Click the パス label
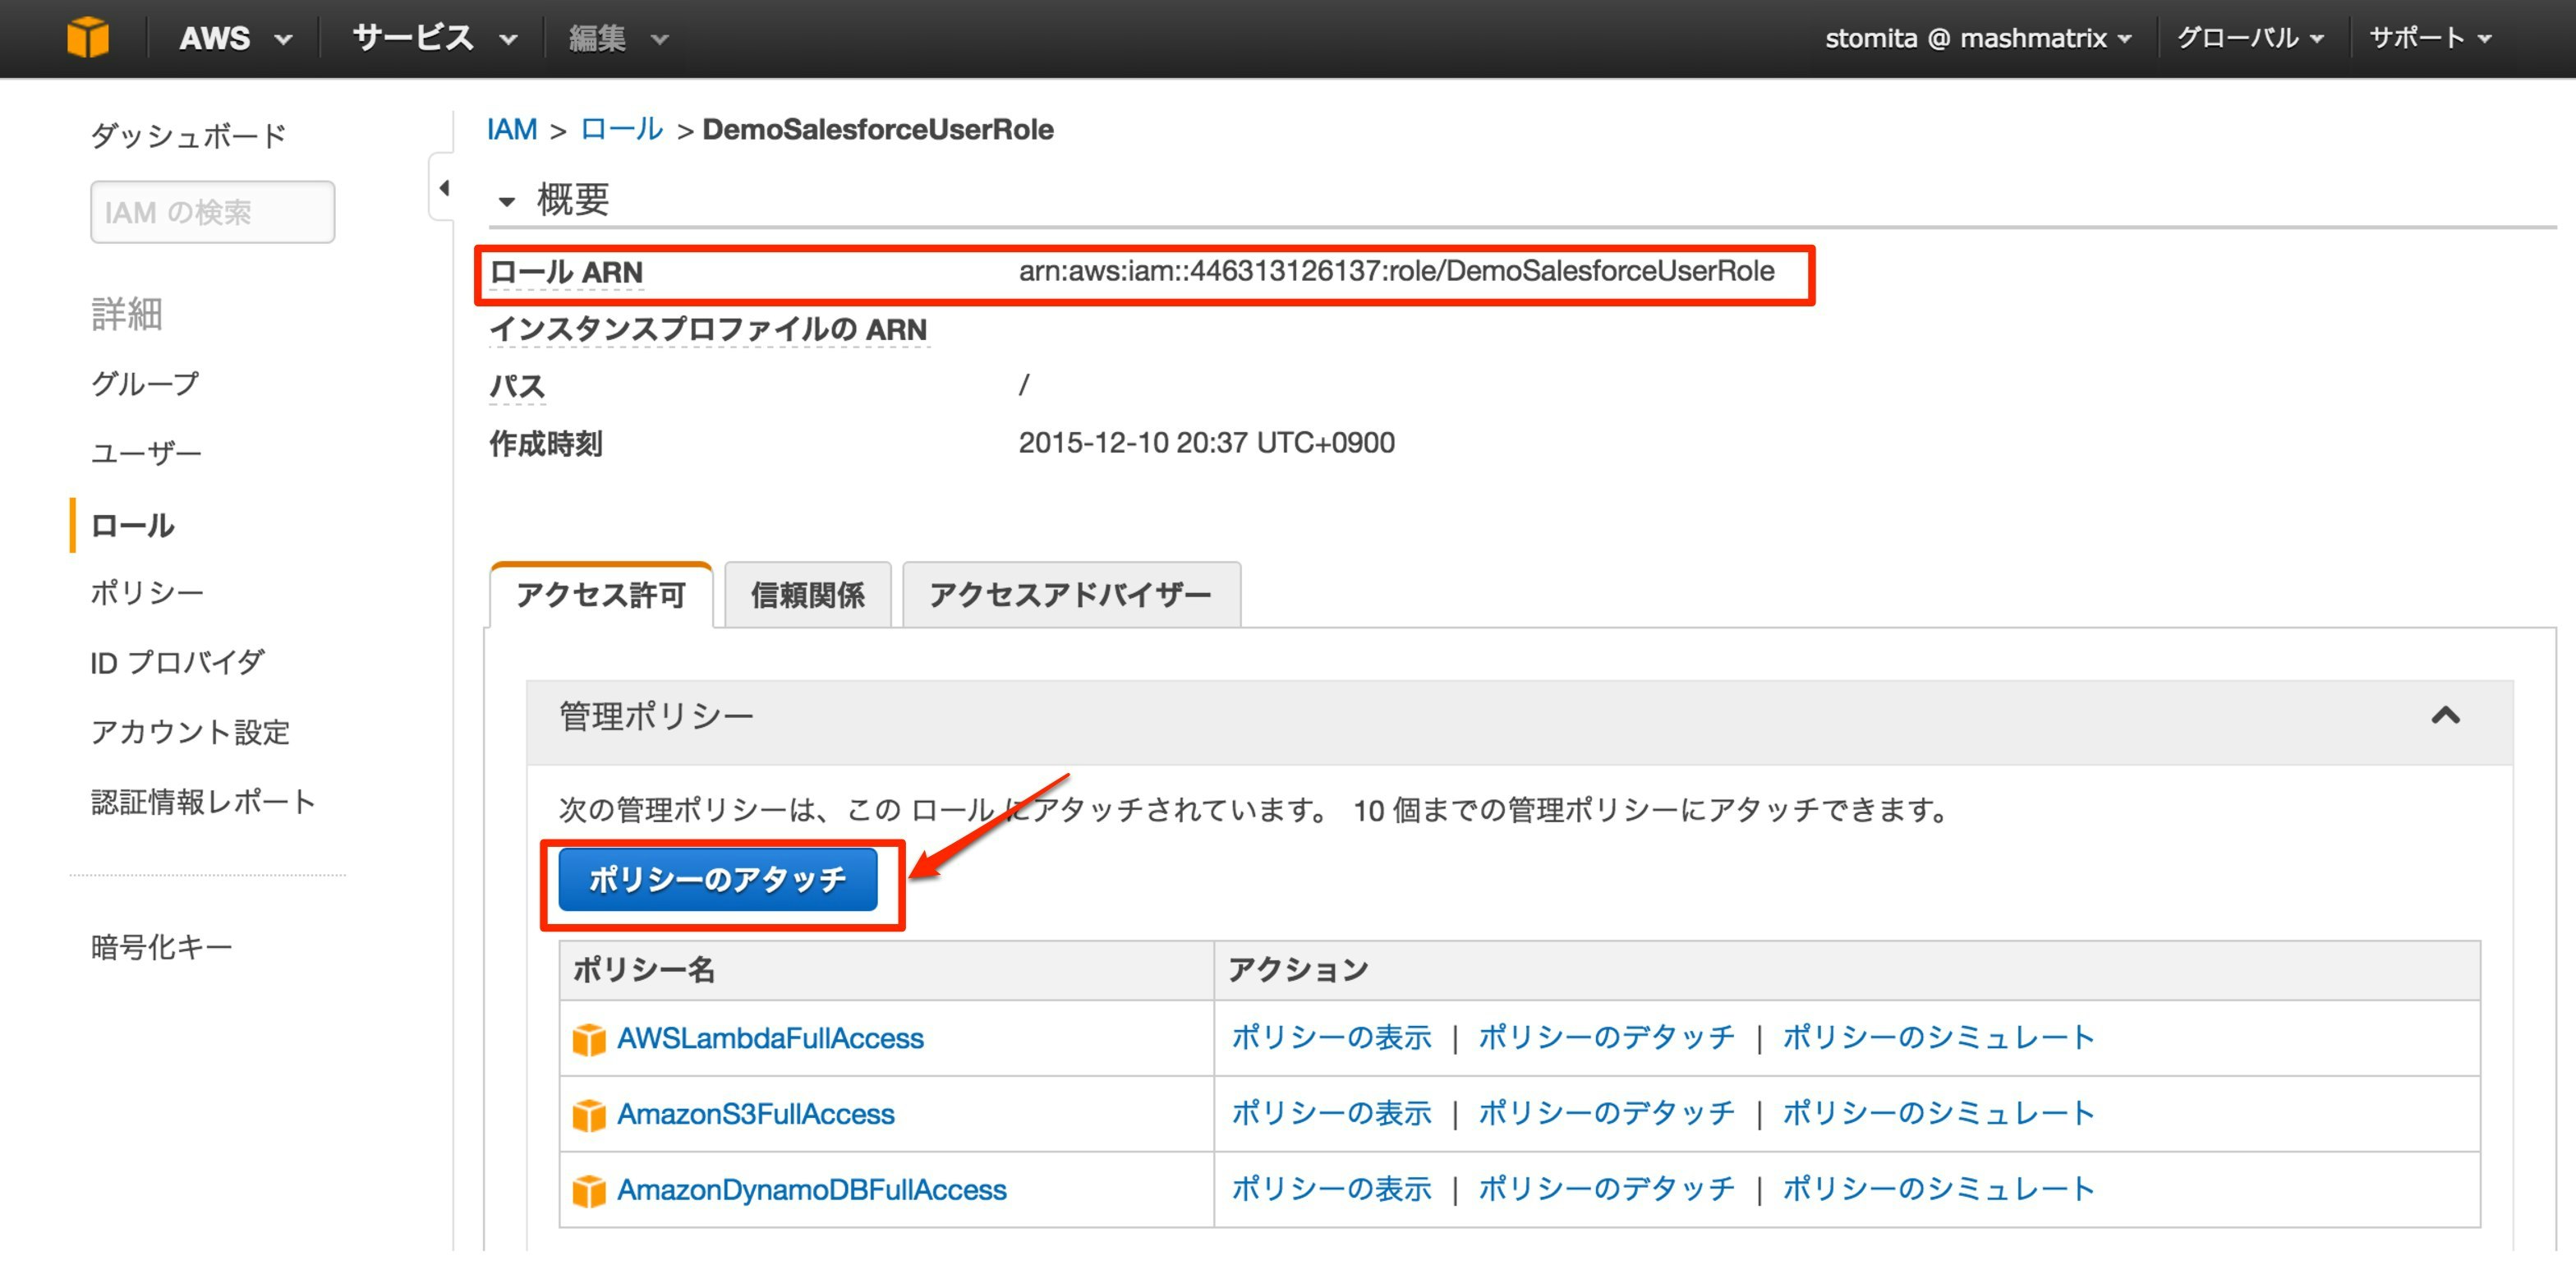The height and width of the screenshot is (1288, 2576). point(517,387)
